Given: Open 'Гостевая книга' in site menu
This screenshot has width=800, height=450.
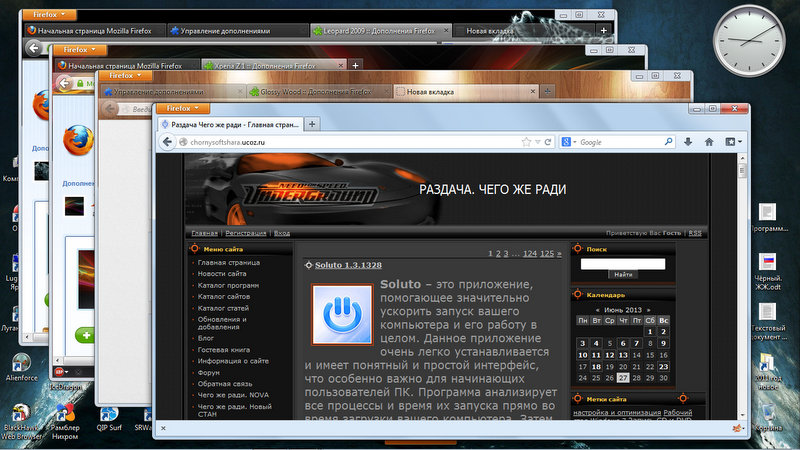Looking at the screenshot, I should pos(223,349).
